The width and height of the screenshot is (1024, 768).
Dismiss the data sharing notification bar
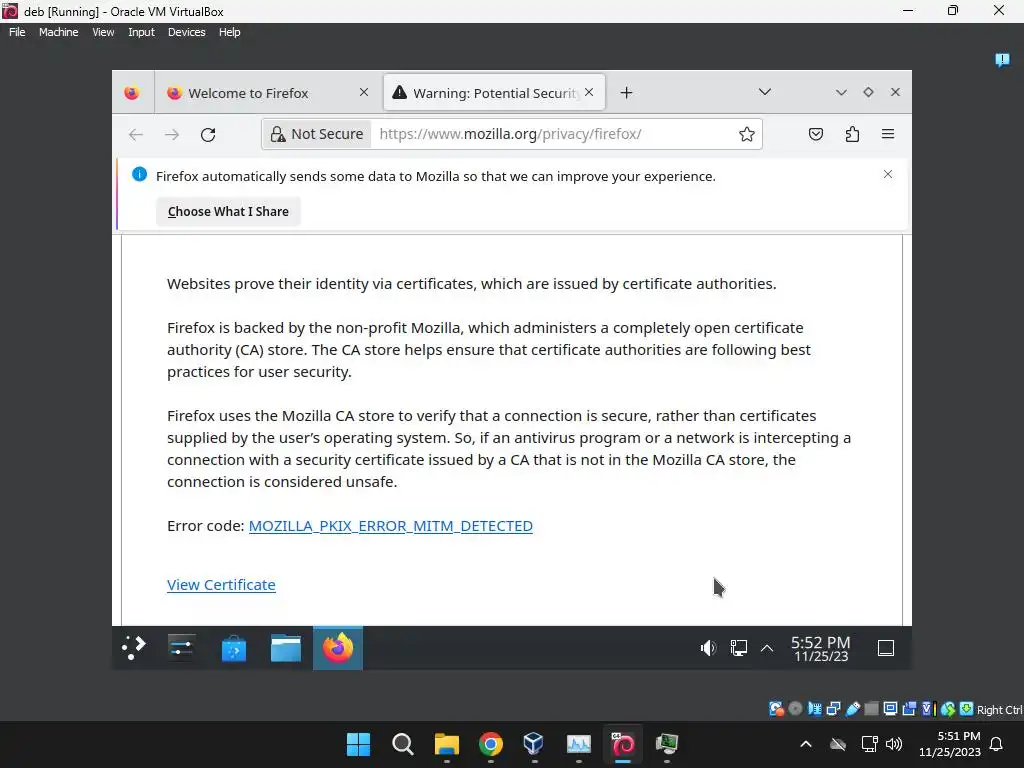click(888, 174)
